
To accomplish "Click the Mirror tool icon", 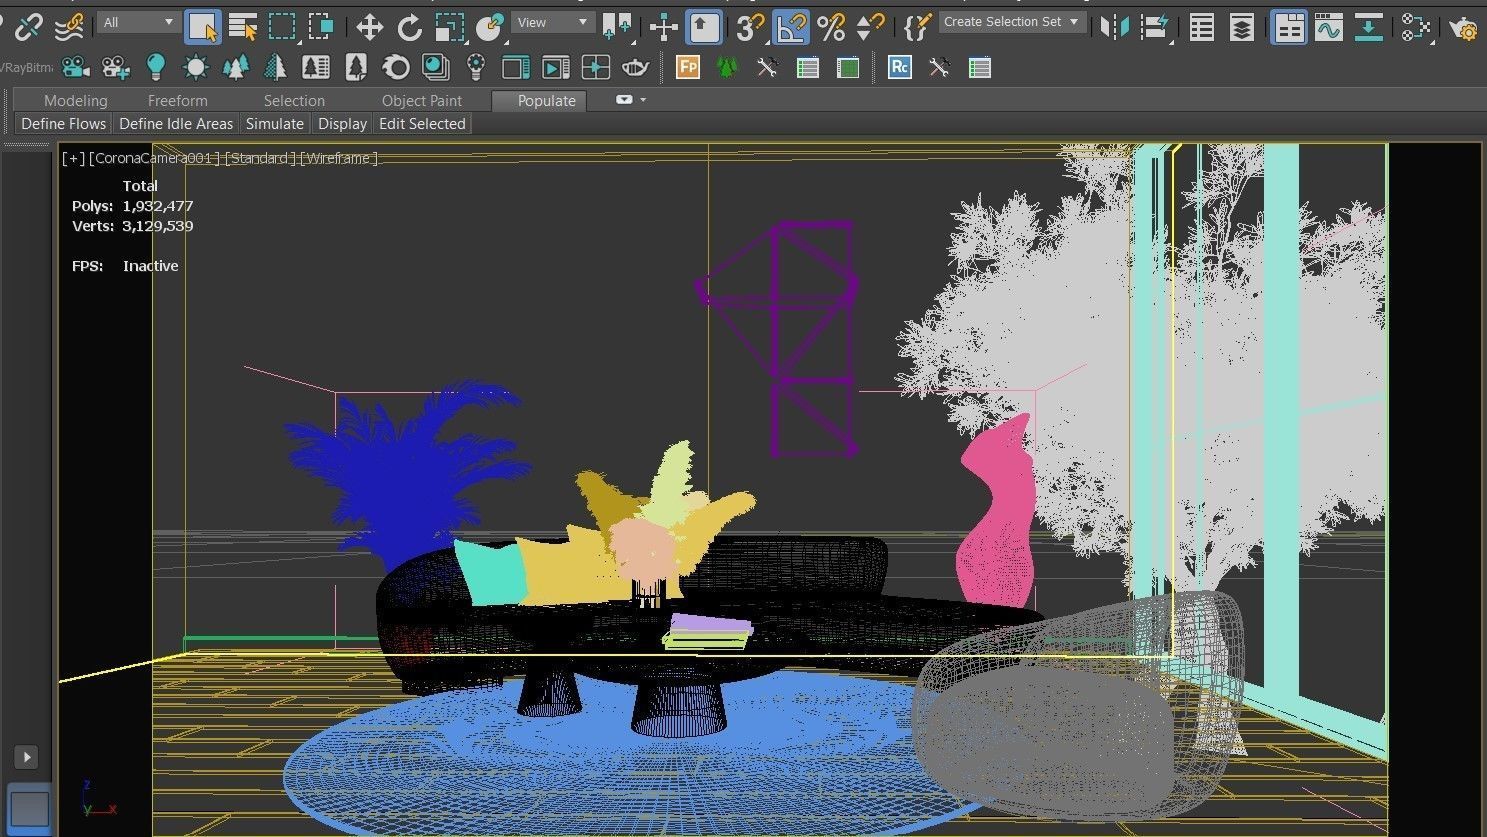I will [x=1113, y=27].
